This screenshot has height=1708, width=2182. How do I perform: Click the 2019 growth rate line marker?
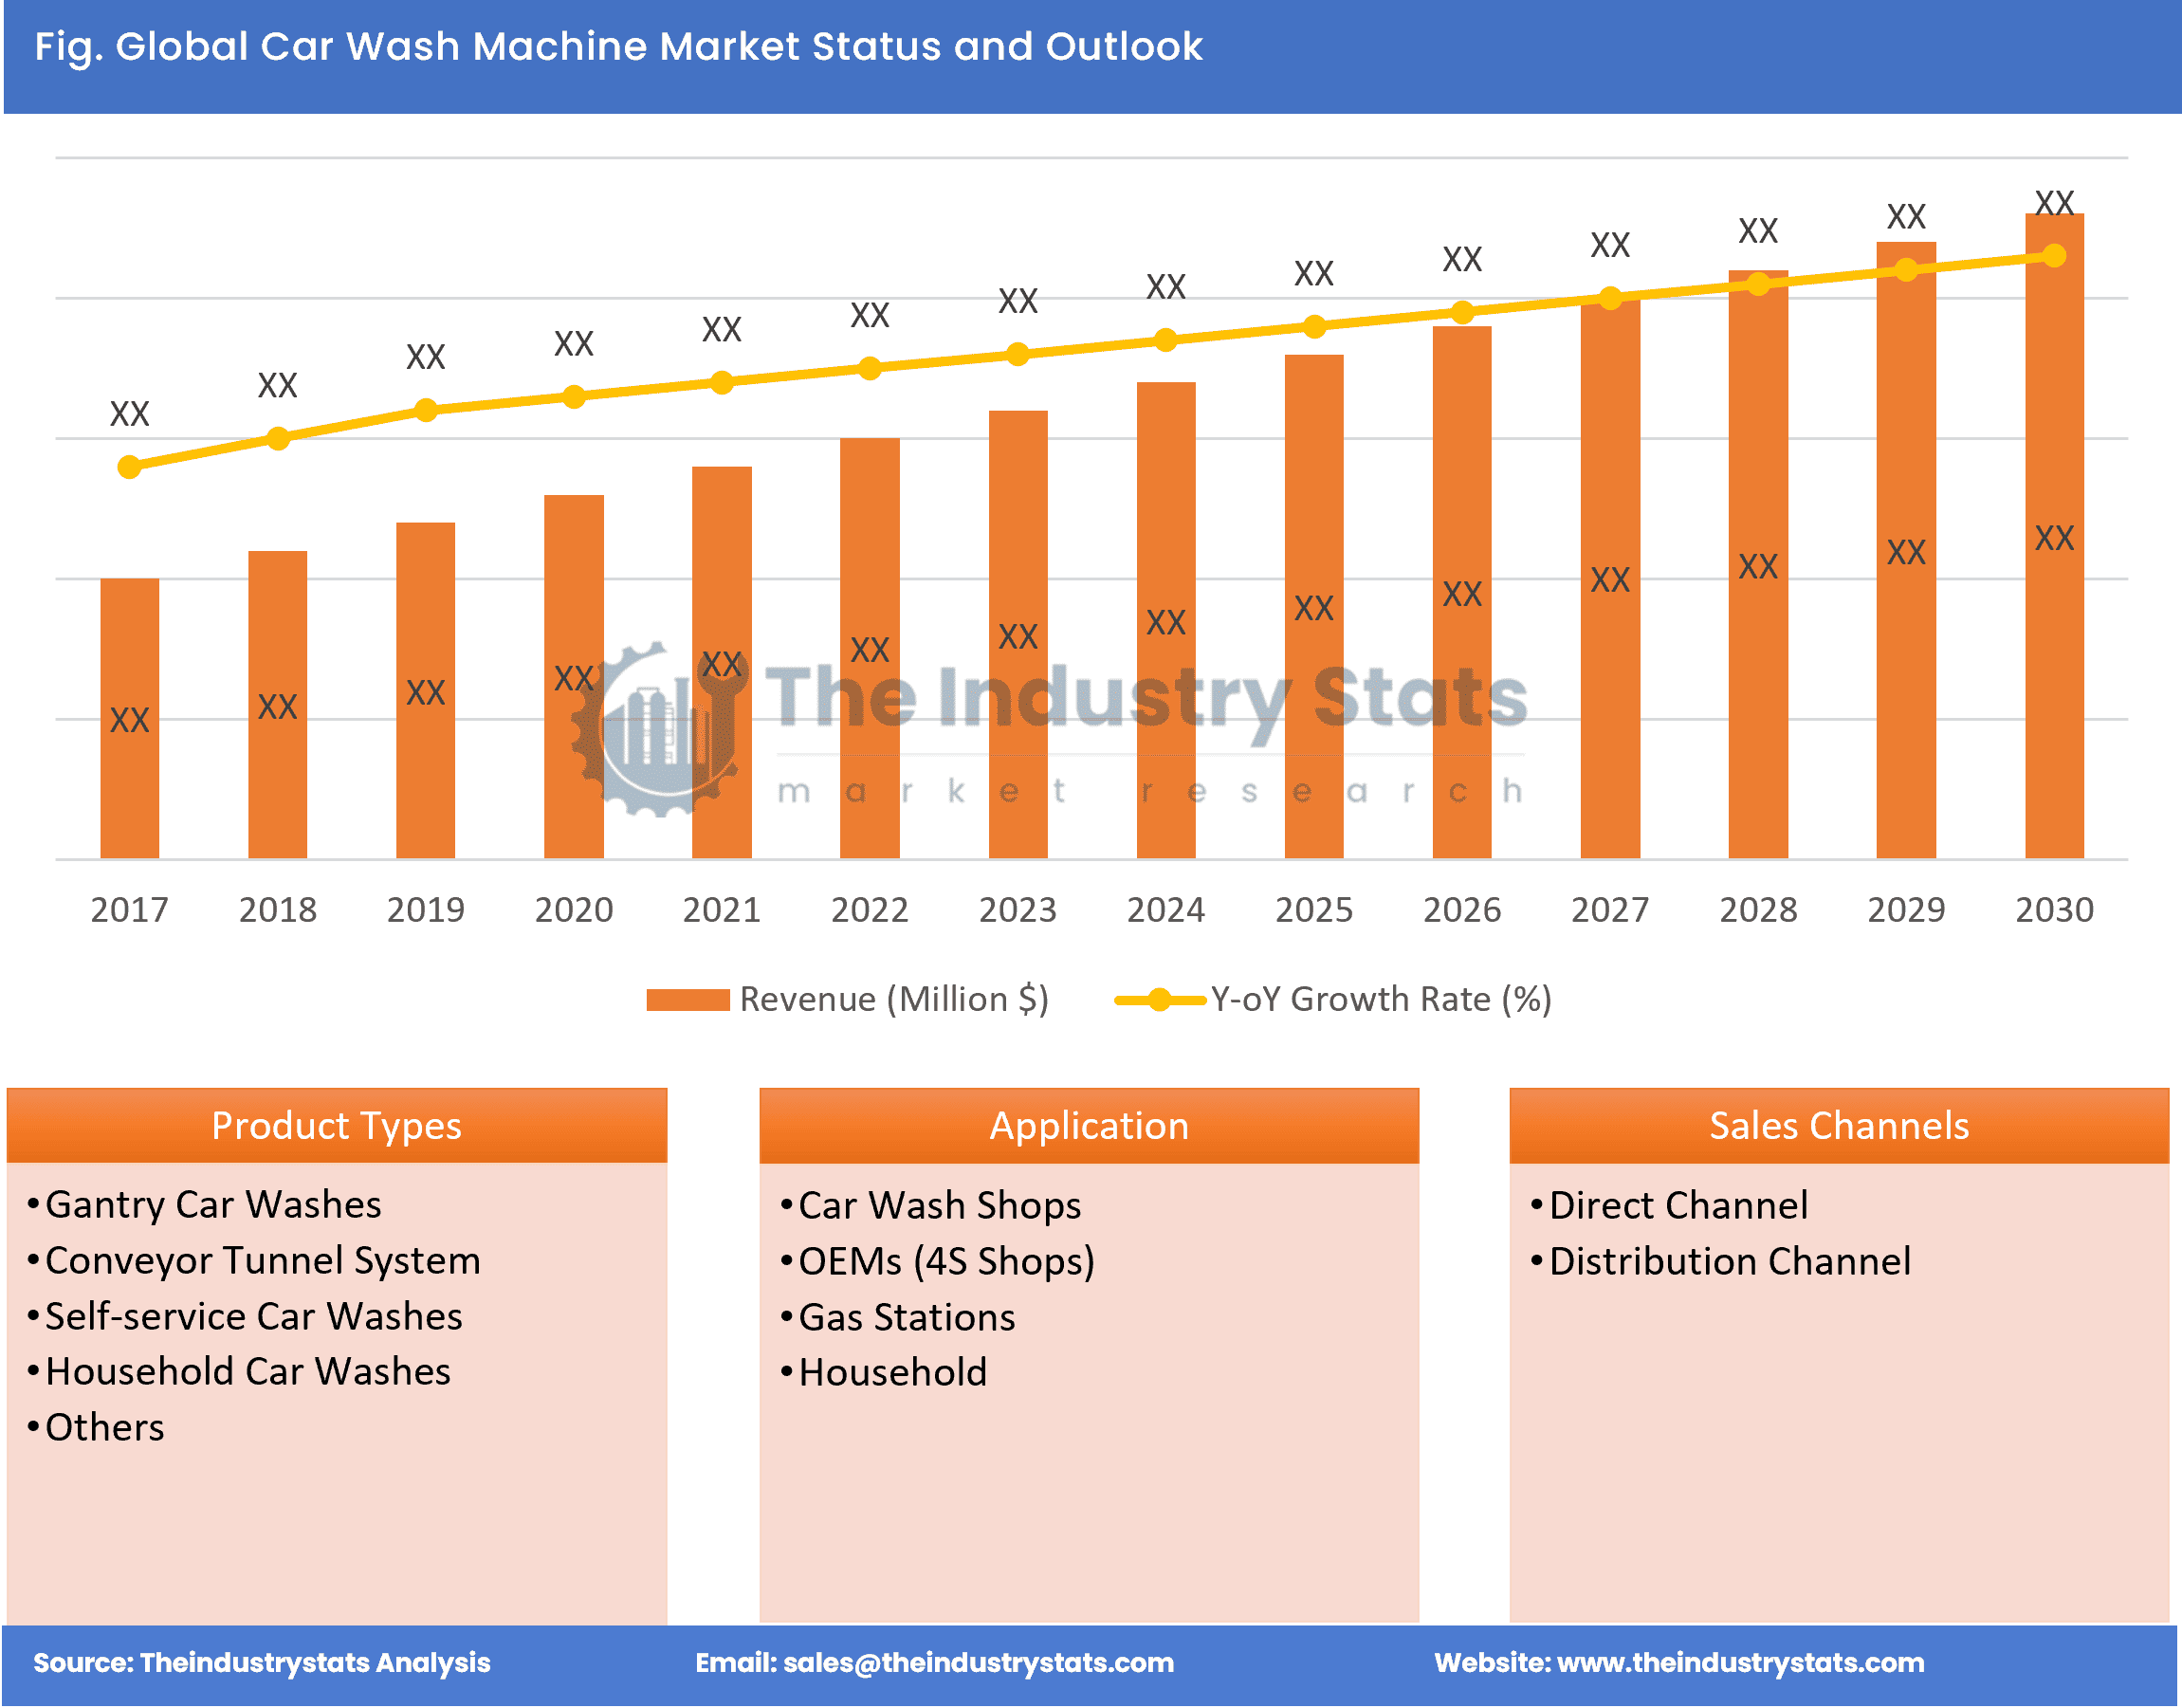426,410
